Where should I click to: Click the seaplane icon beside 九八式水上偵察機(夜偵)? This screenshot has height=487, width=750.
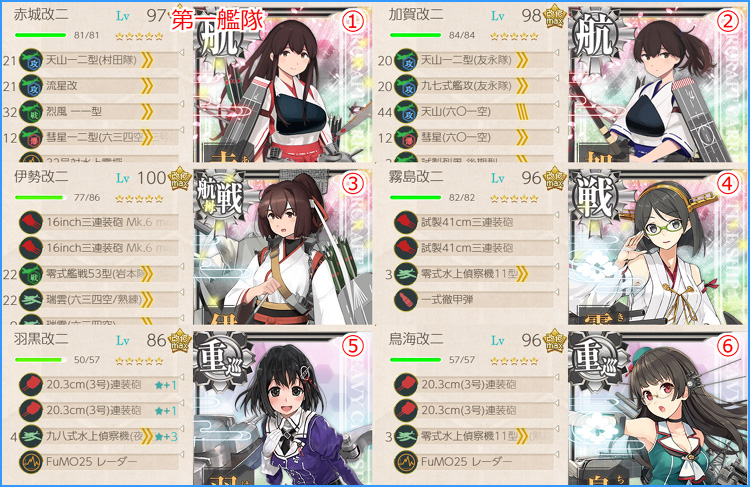click(31, 436)
